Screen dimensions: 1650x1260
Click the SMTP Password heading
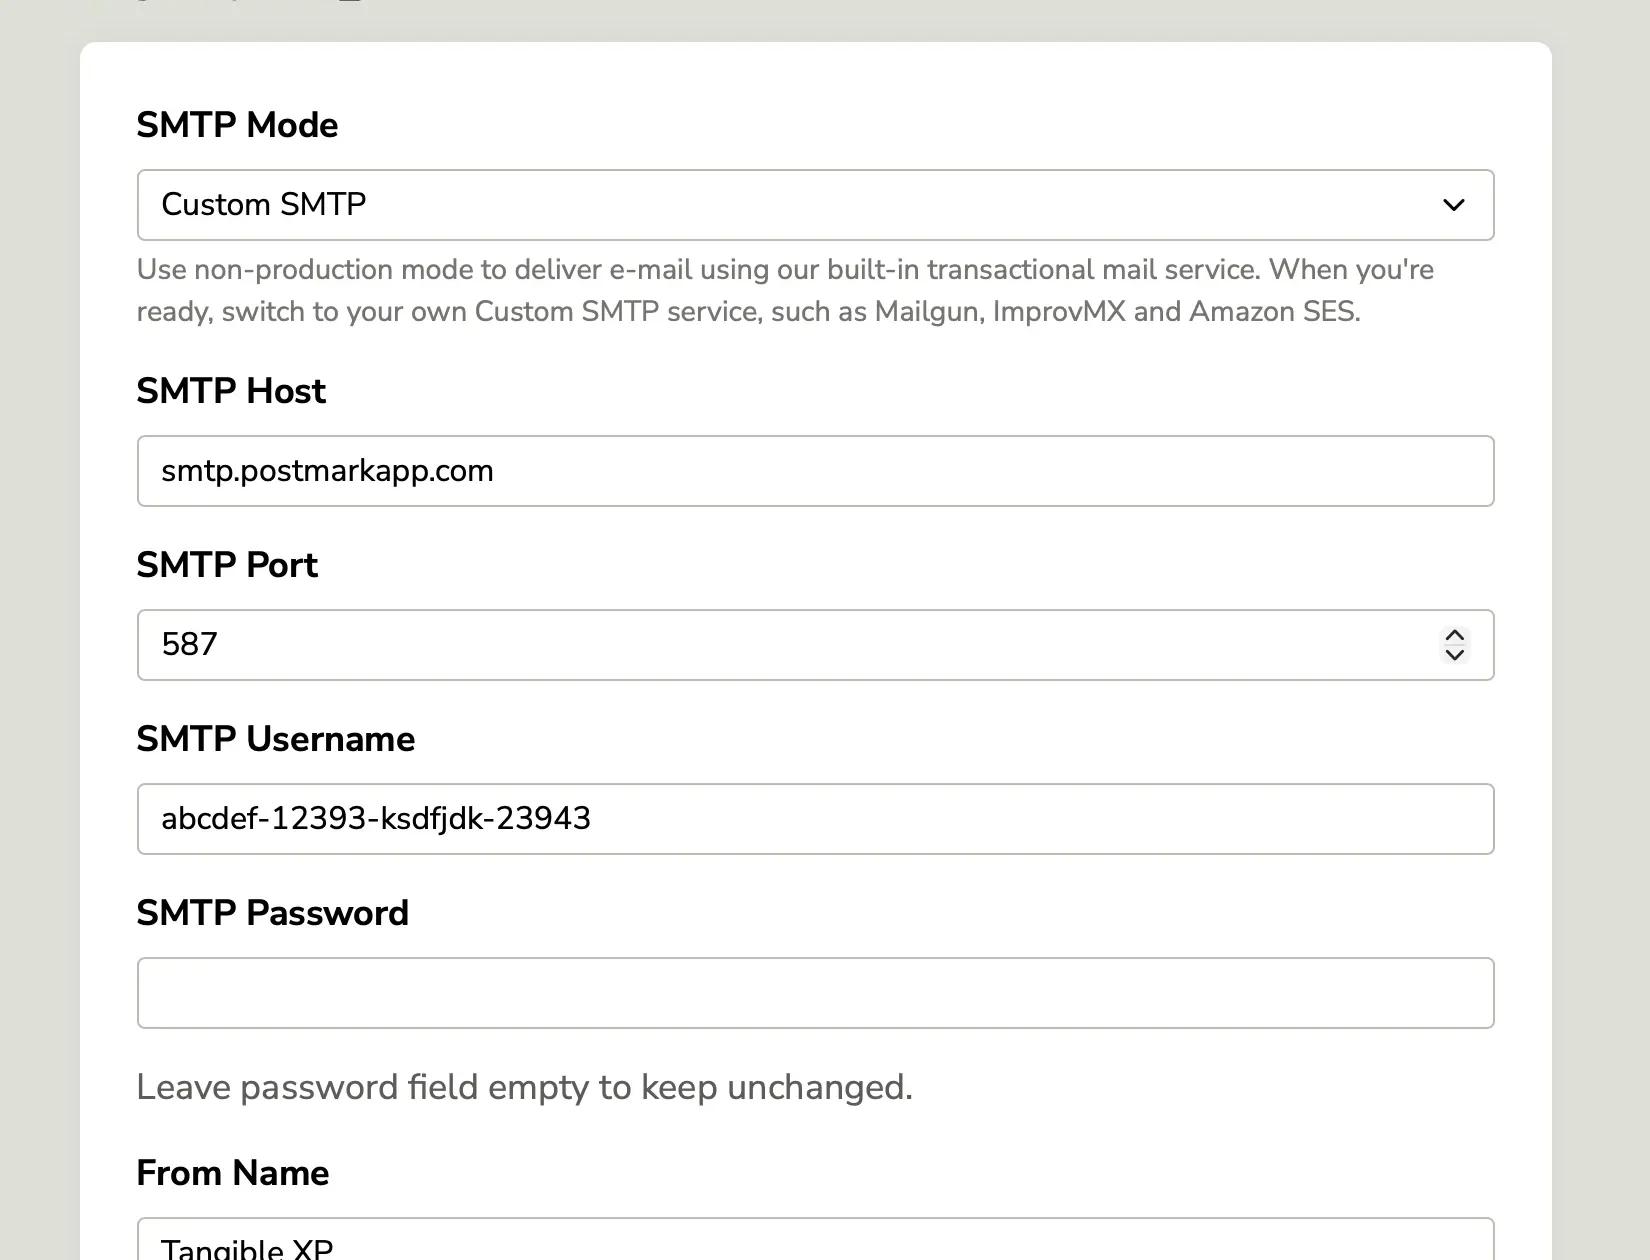click(x=272, y=912)
